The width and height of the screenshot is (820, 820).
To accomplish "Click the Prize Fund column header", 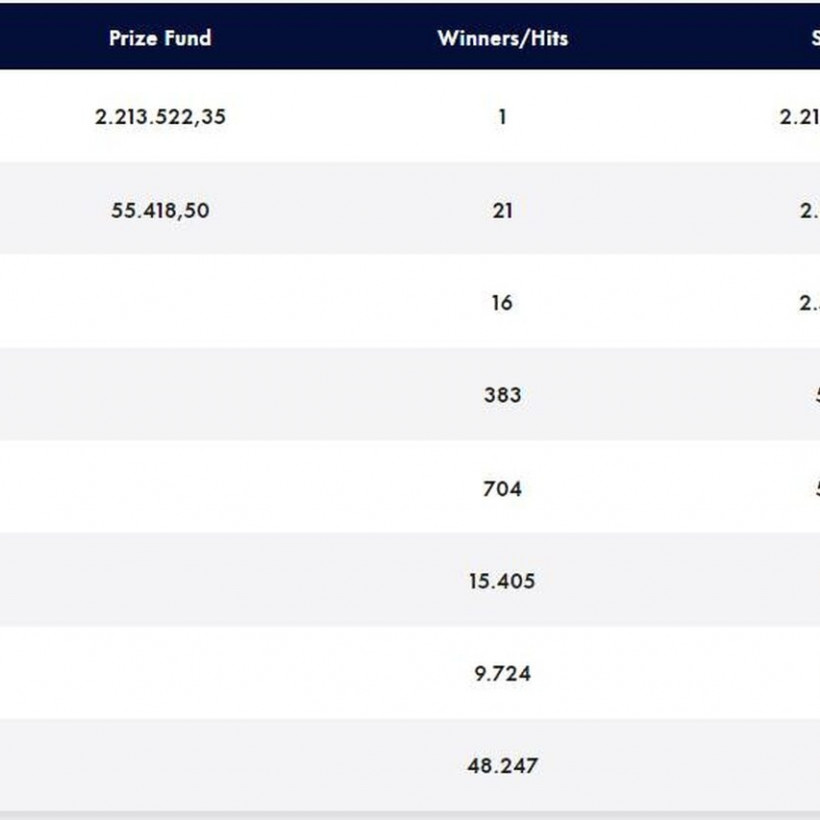I will [x=160, y=38].
